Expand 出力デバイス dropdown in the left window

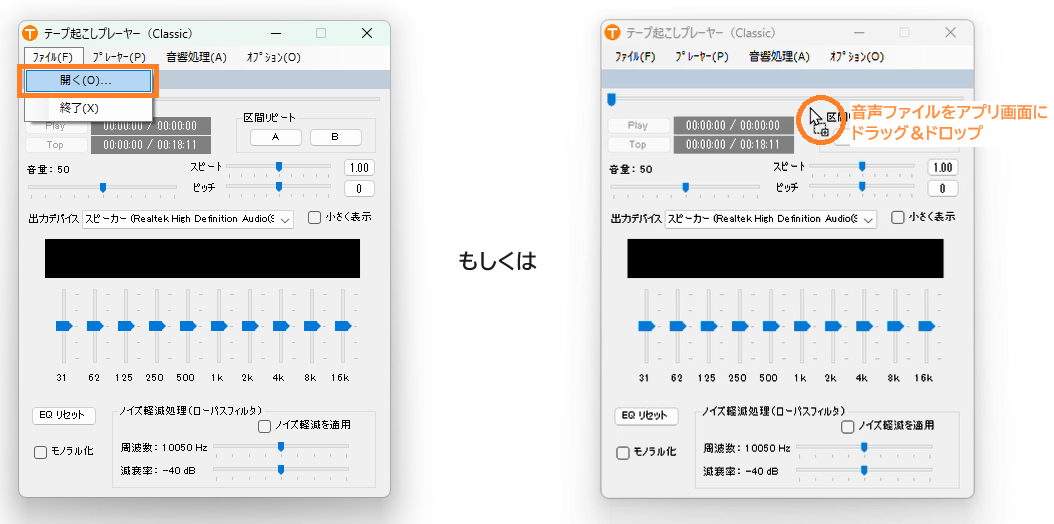(x=284, y=219)
